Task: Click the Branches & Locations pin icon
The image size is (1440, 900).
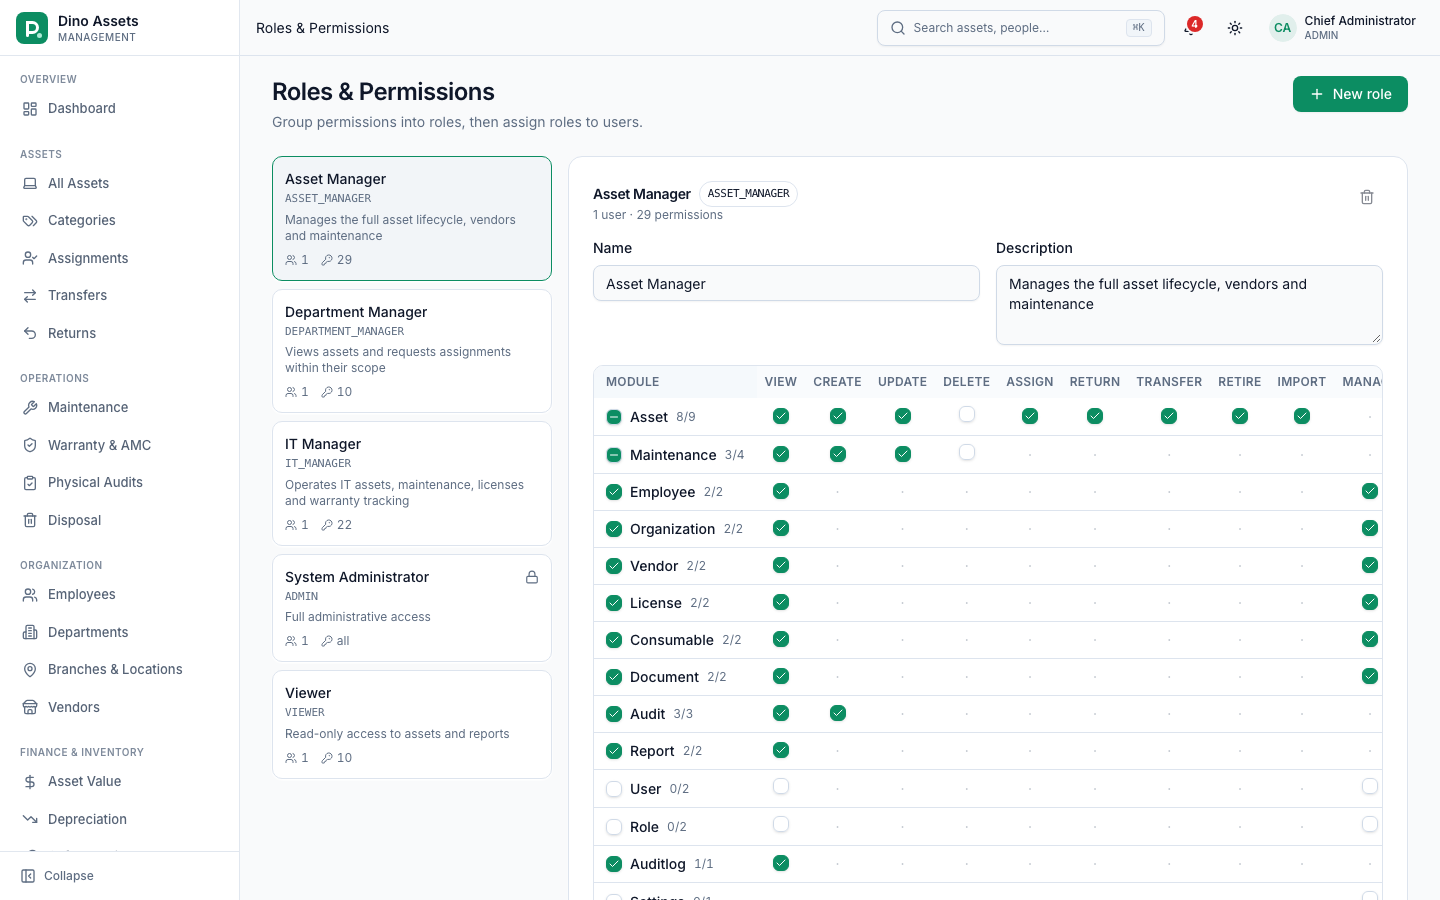Action: [30, 670]
